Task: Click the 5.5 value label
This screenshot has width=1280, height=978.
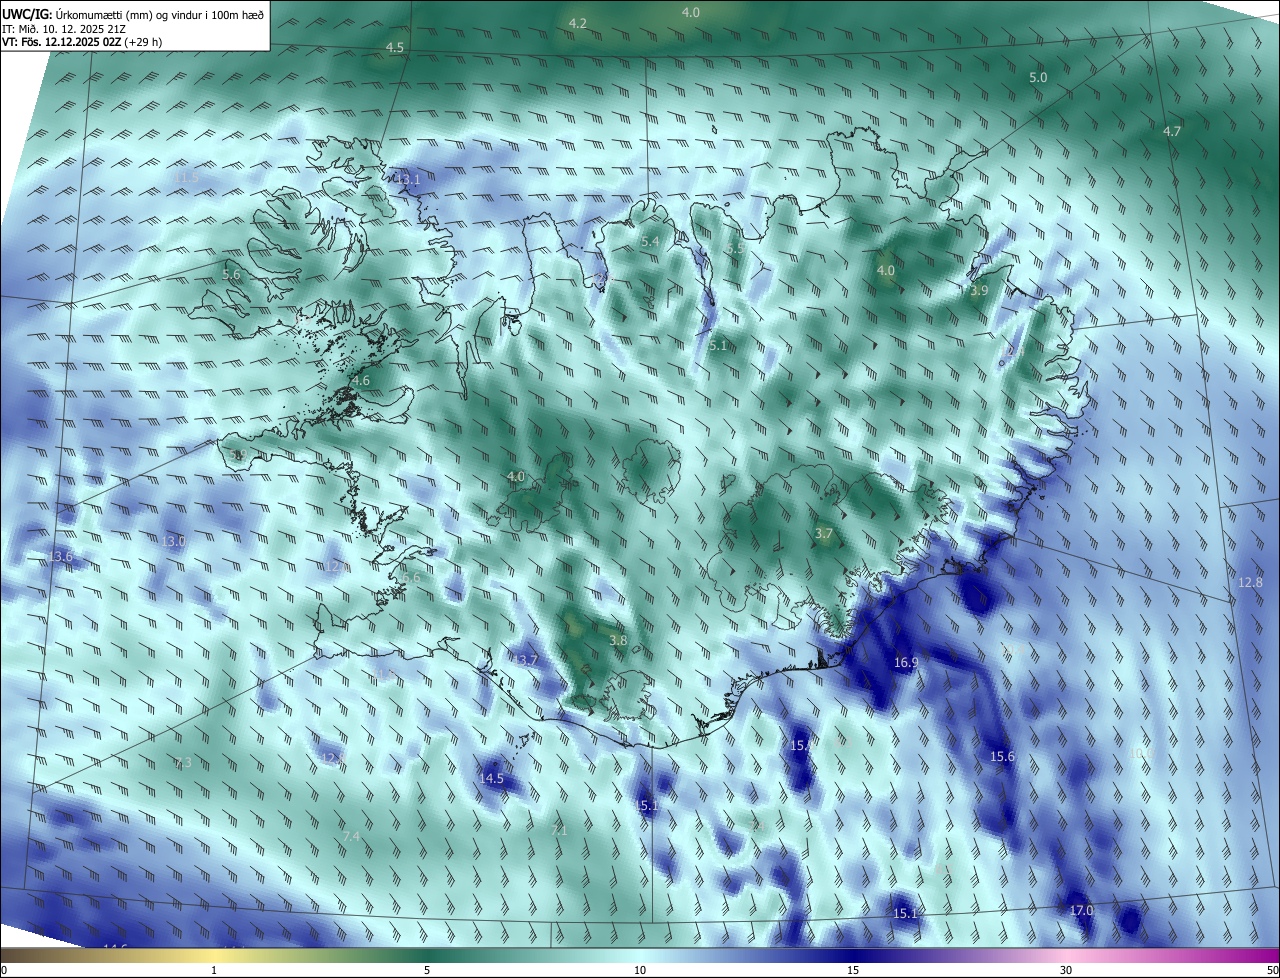Action: coord(735,248)
